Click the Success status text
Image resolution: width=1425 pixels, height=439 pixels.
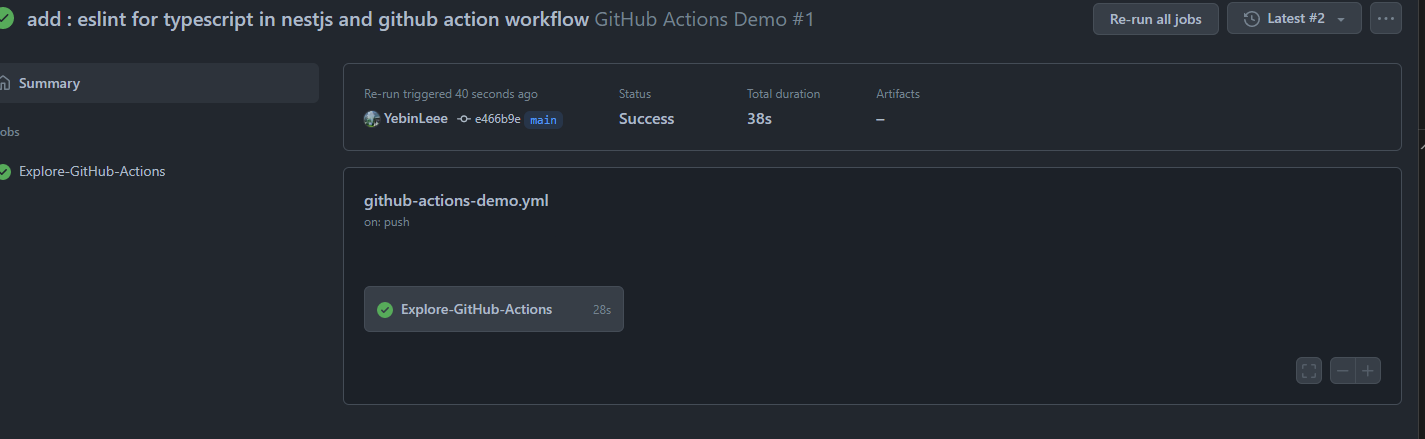click(x=647, y=119)
